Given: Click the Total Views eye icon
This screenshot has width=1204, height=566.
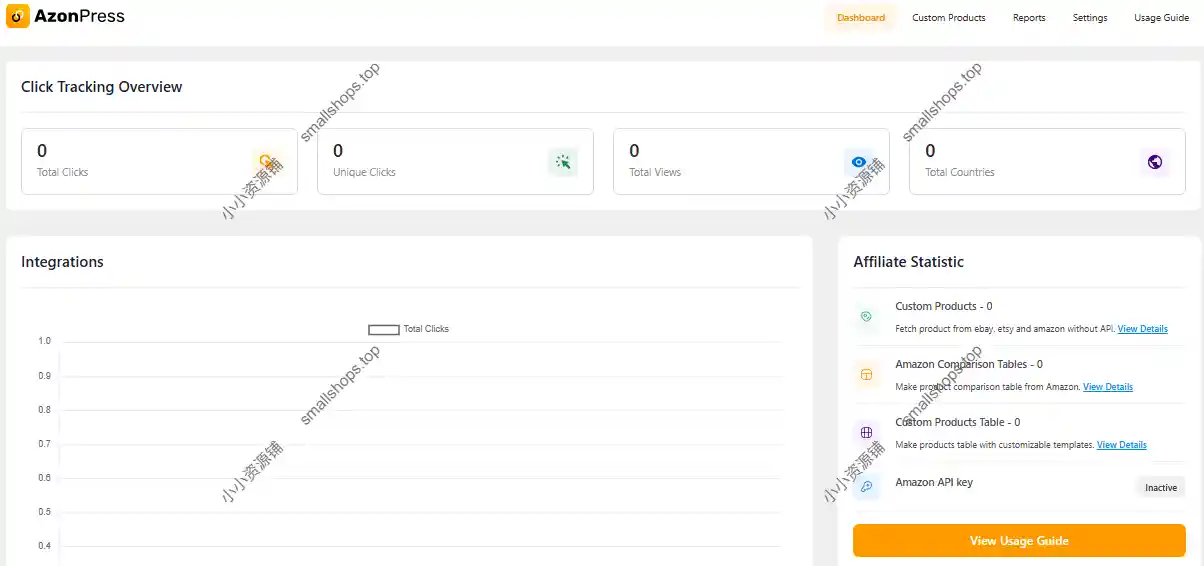Looking at the screenshot, I should tap(859, 162).
